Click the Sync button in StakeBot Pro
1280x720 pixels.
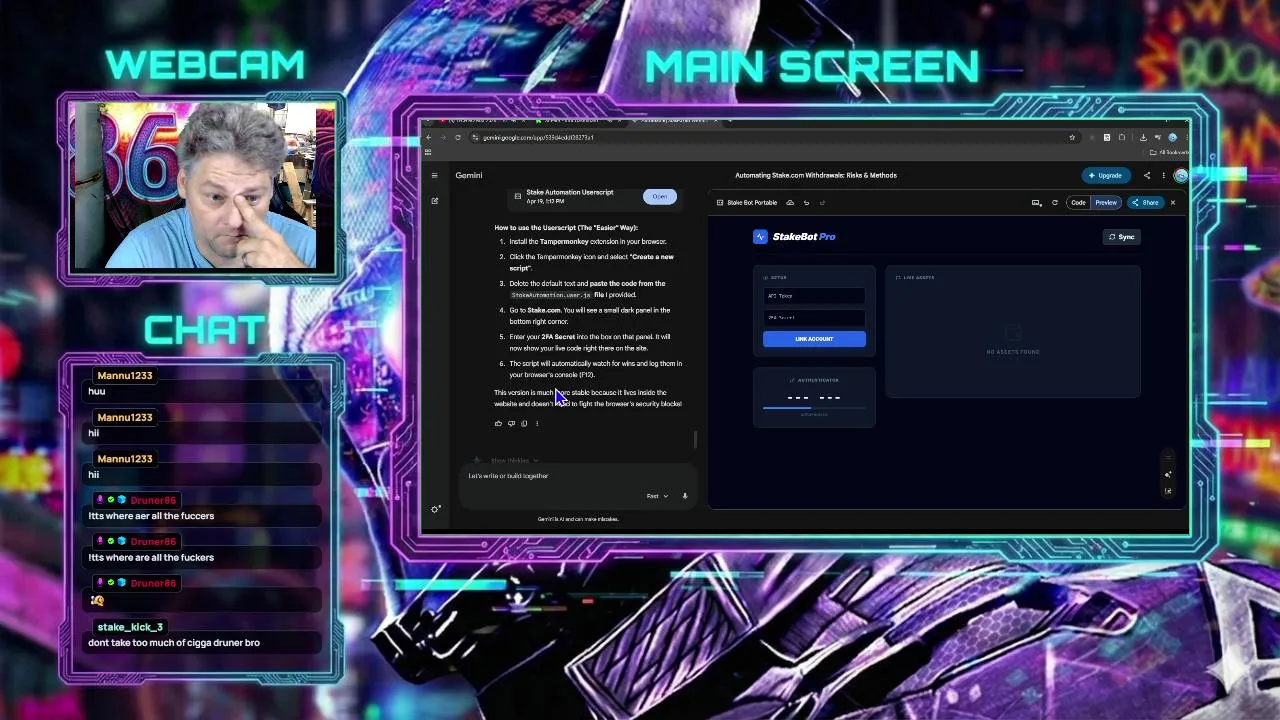tap(1121, 237)
